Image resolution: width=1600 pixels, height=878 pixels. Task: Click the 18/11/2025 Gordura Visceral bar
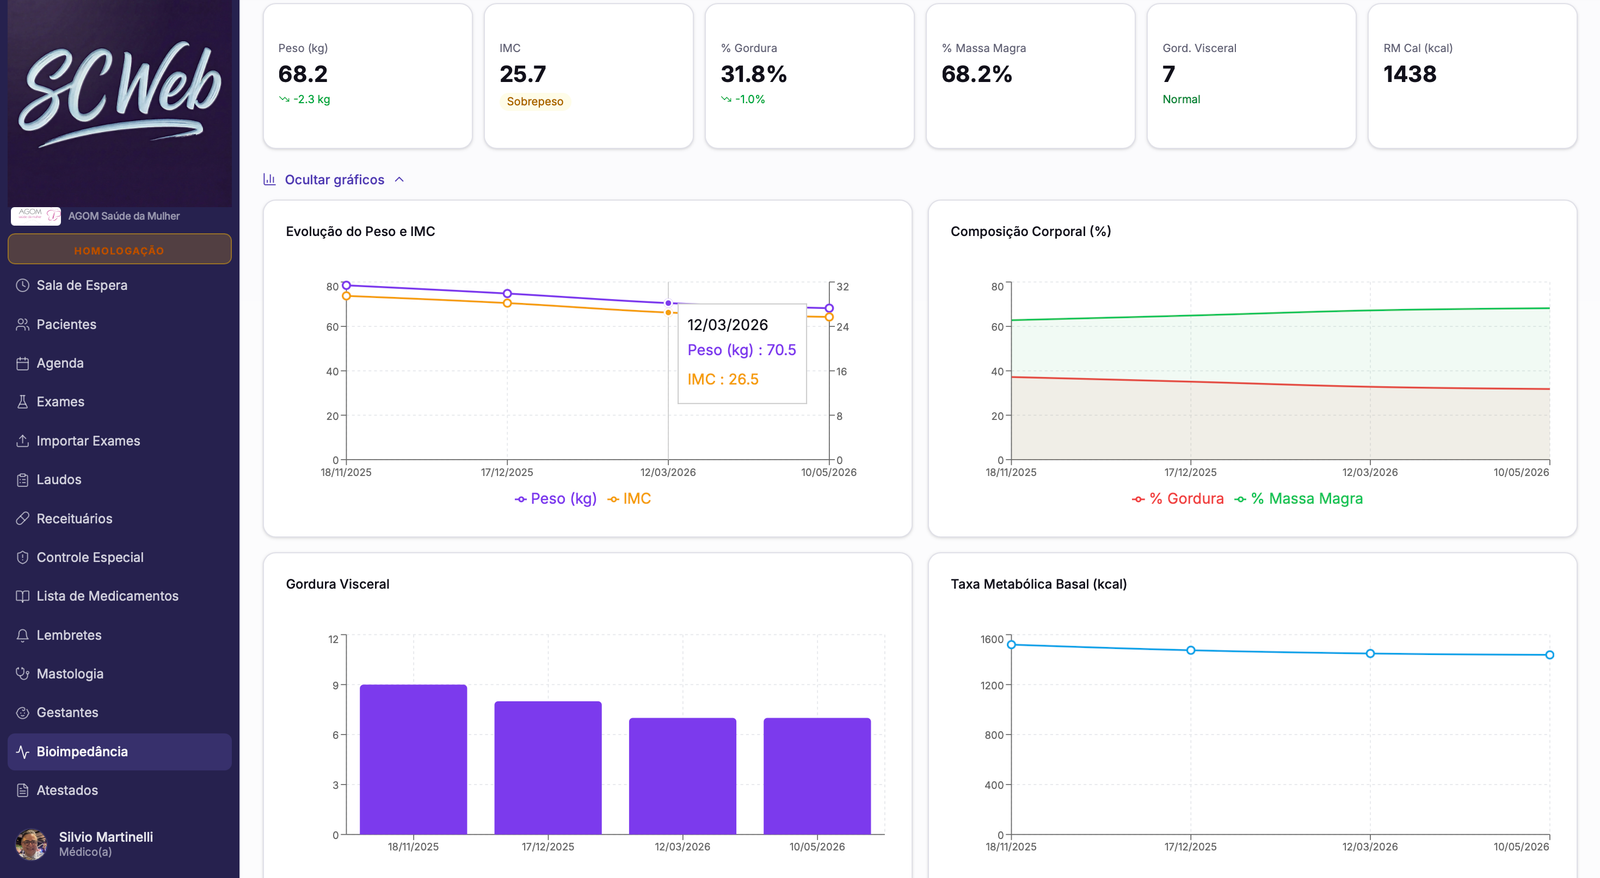413,759
